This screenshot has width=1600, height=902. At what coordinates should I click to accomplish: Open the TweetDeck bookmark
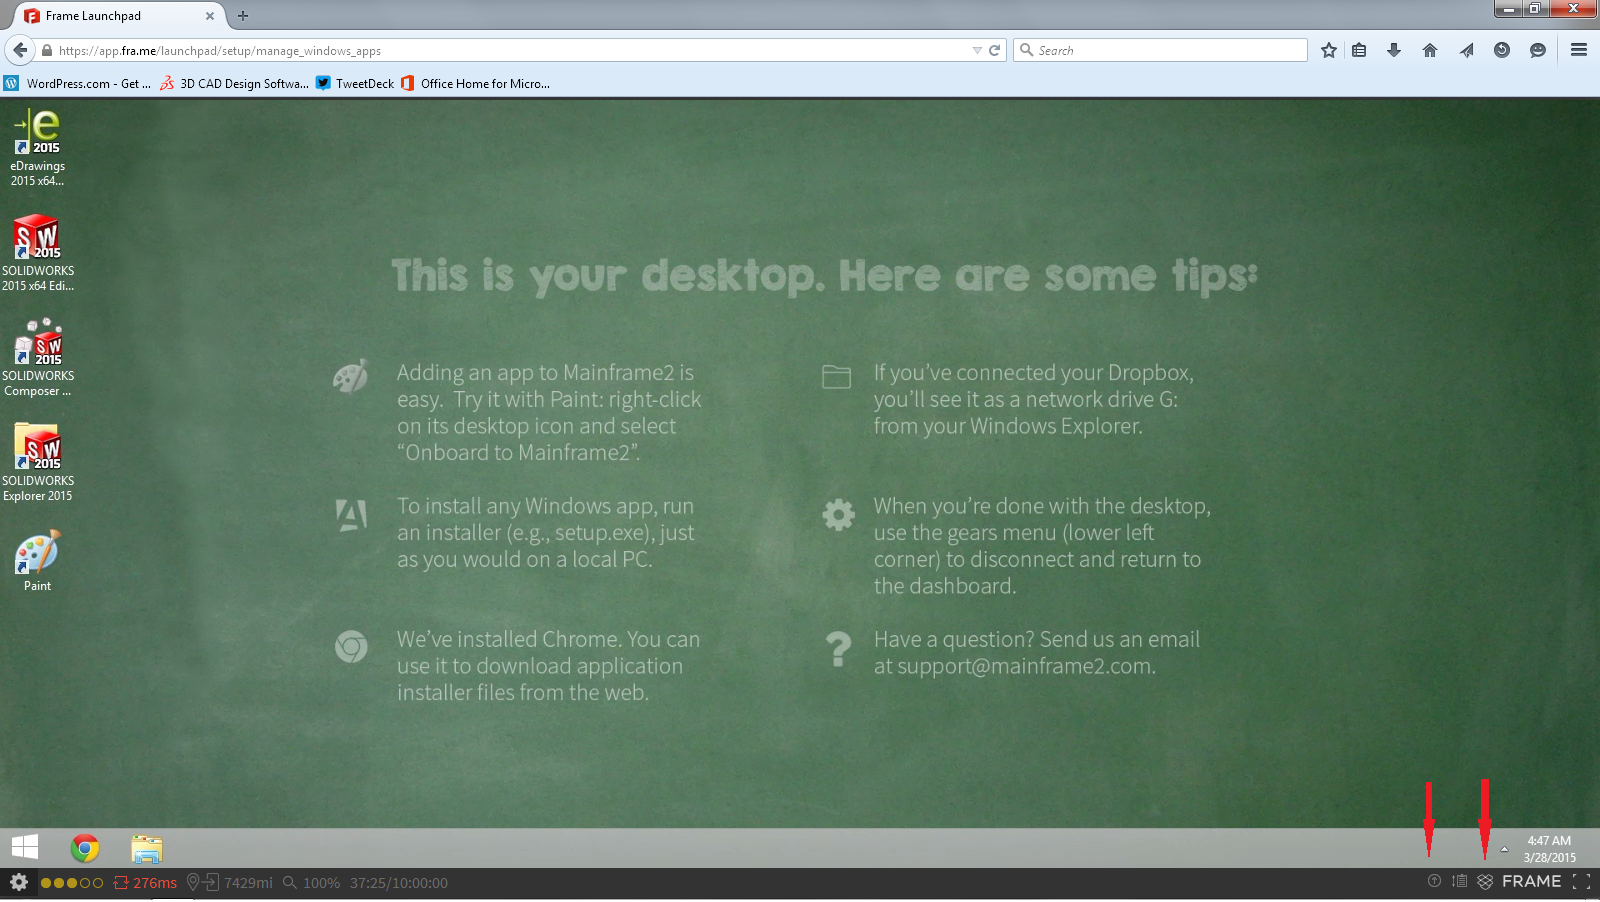(356, 84)
